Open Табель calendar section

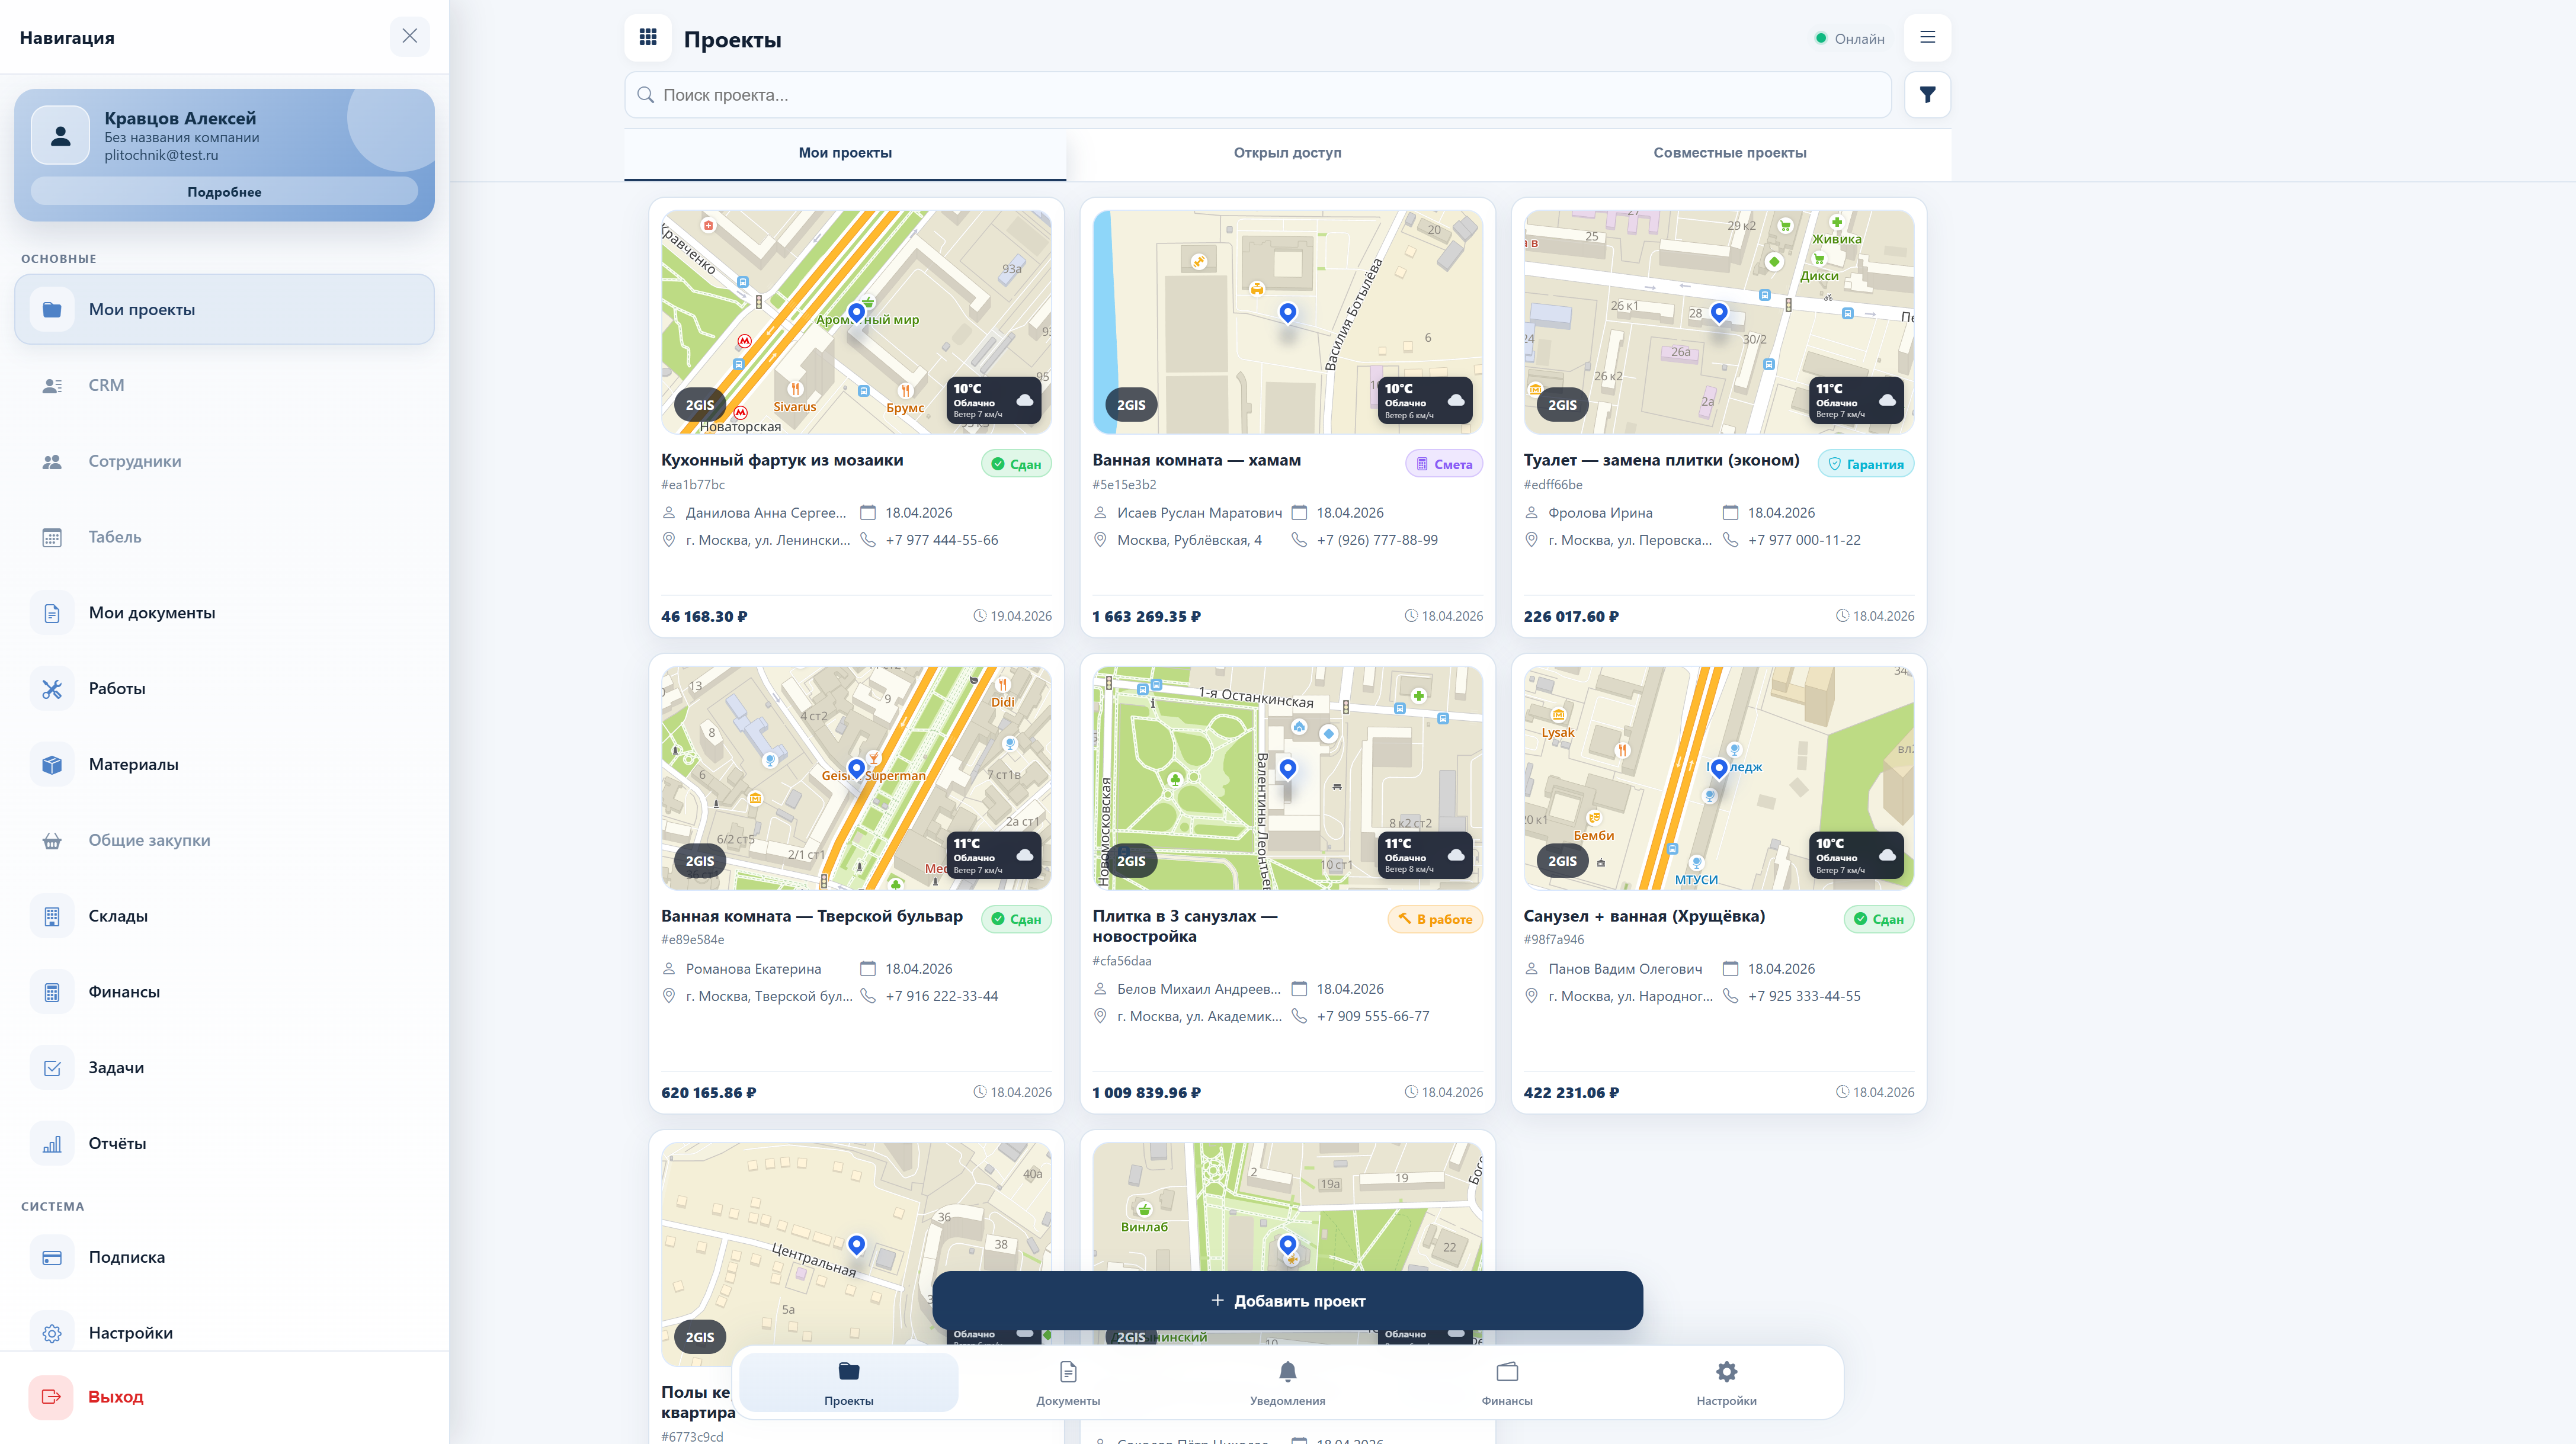(x=114, y=537)
